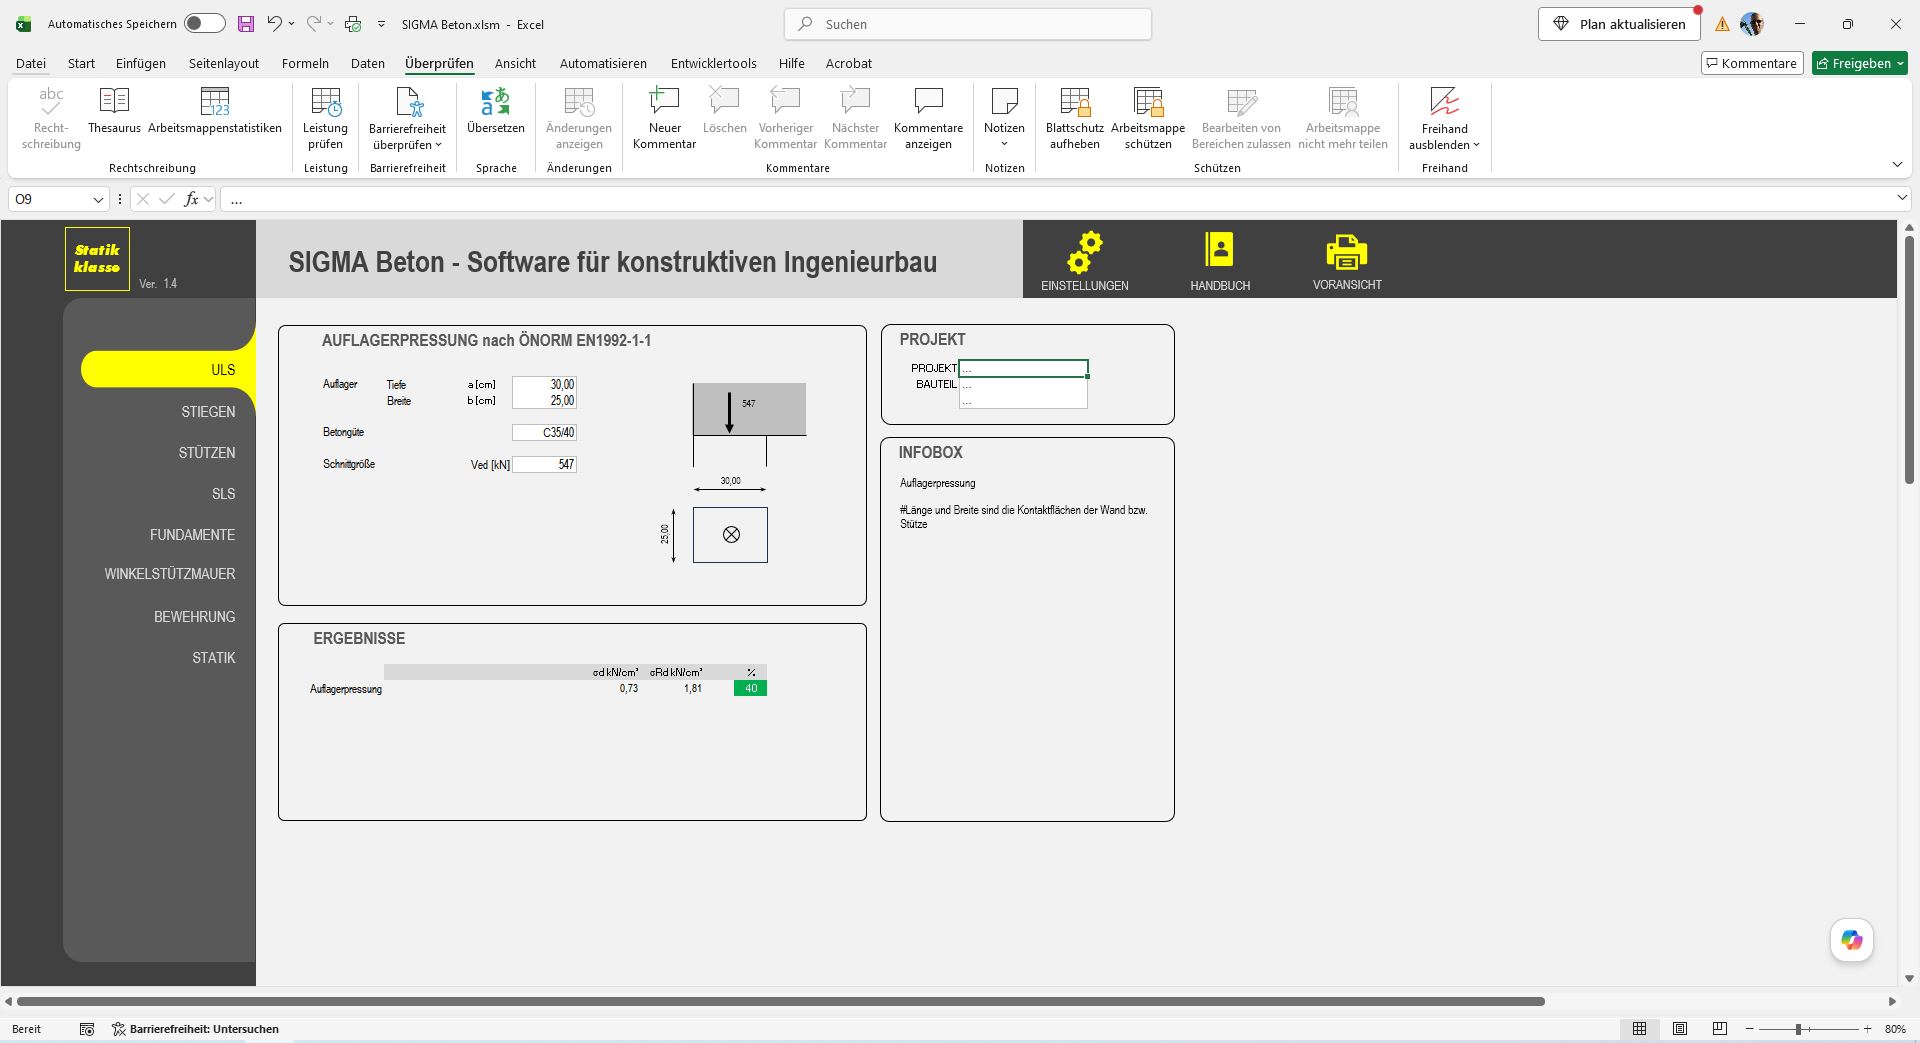This screenshot has width=1920, height=1043.
Task: Collapse the ribbon with the chevron
Action: click(1897, 165)
